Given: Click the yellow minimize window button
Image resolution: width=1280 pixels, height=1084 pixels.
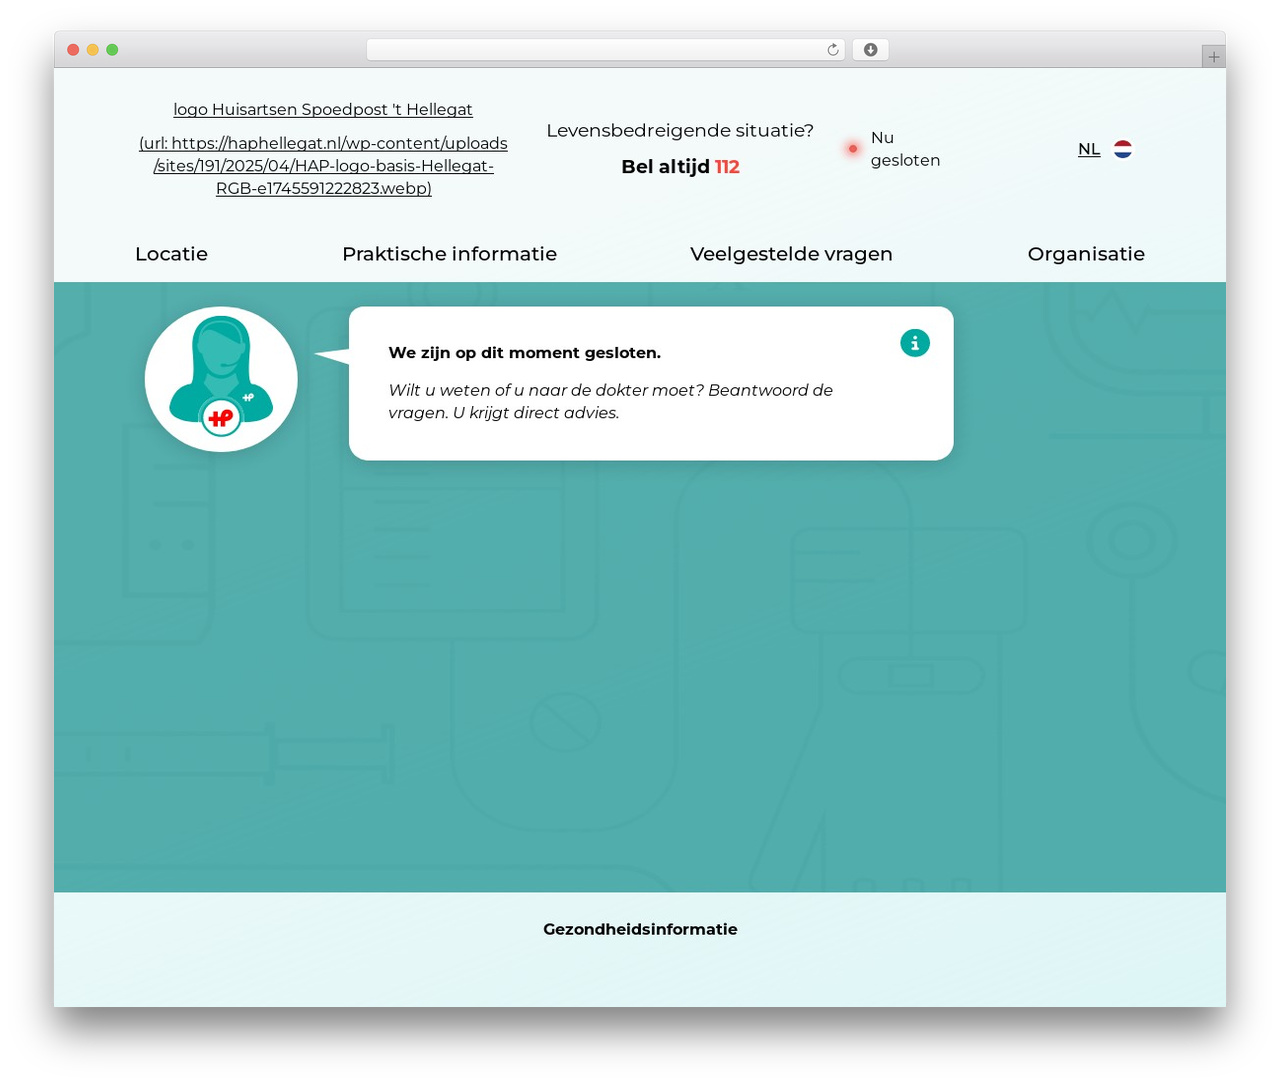Looking at the screenshot, I should coord(92,50).
